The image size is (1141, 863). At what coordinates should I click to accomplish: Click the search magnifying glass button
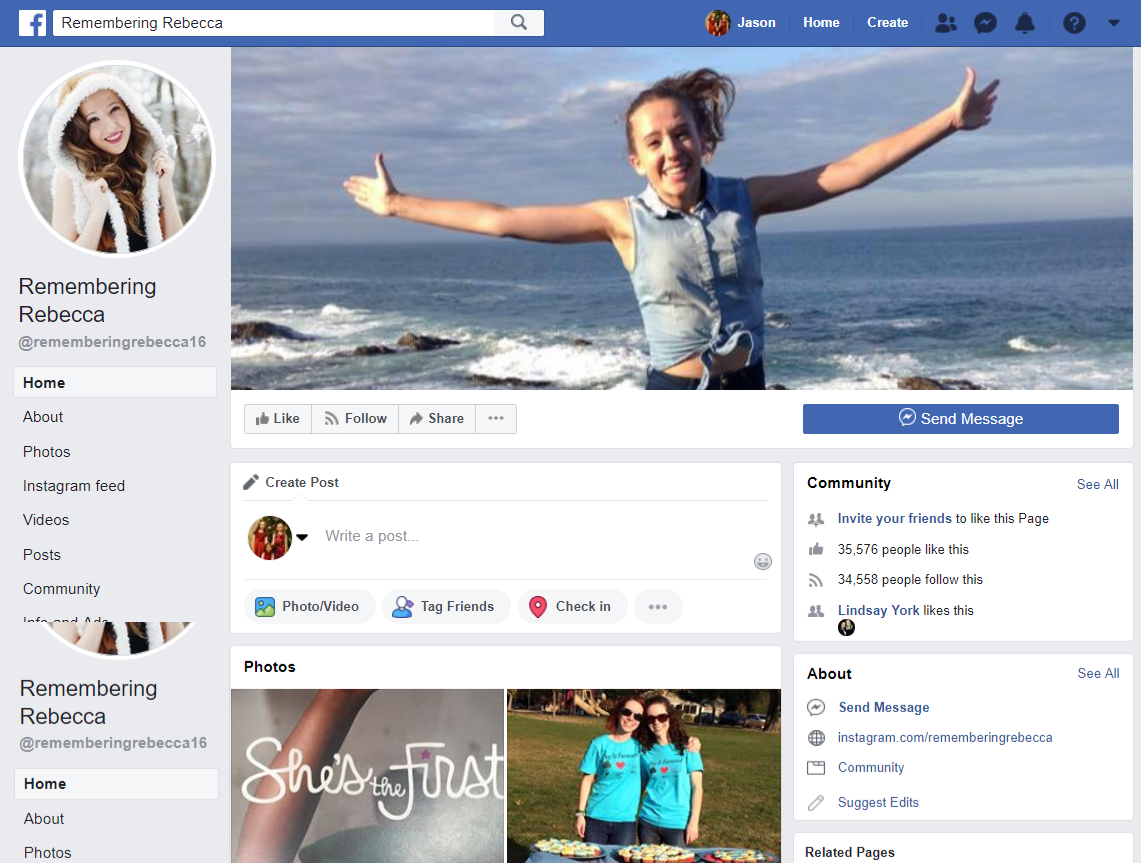518,23
